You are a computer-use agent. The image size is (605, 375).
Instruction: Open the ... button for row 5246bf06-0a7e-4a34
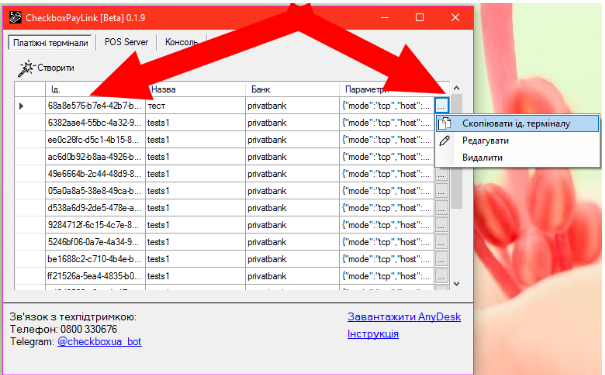(441, 242)
